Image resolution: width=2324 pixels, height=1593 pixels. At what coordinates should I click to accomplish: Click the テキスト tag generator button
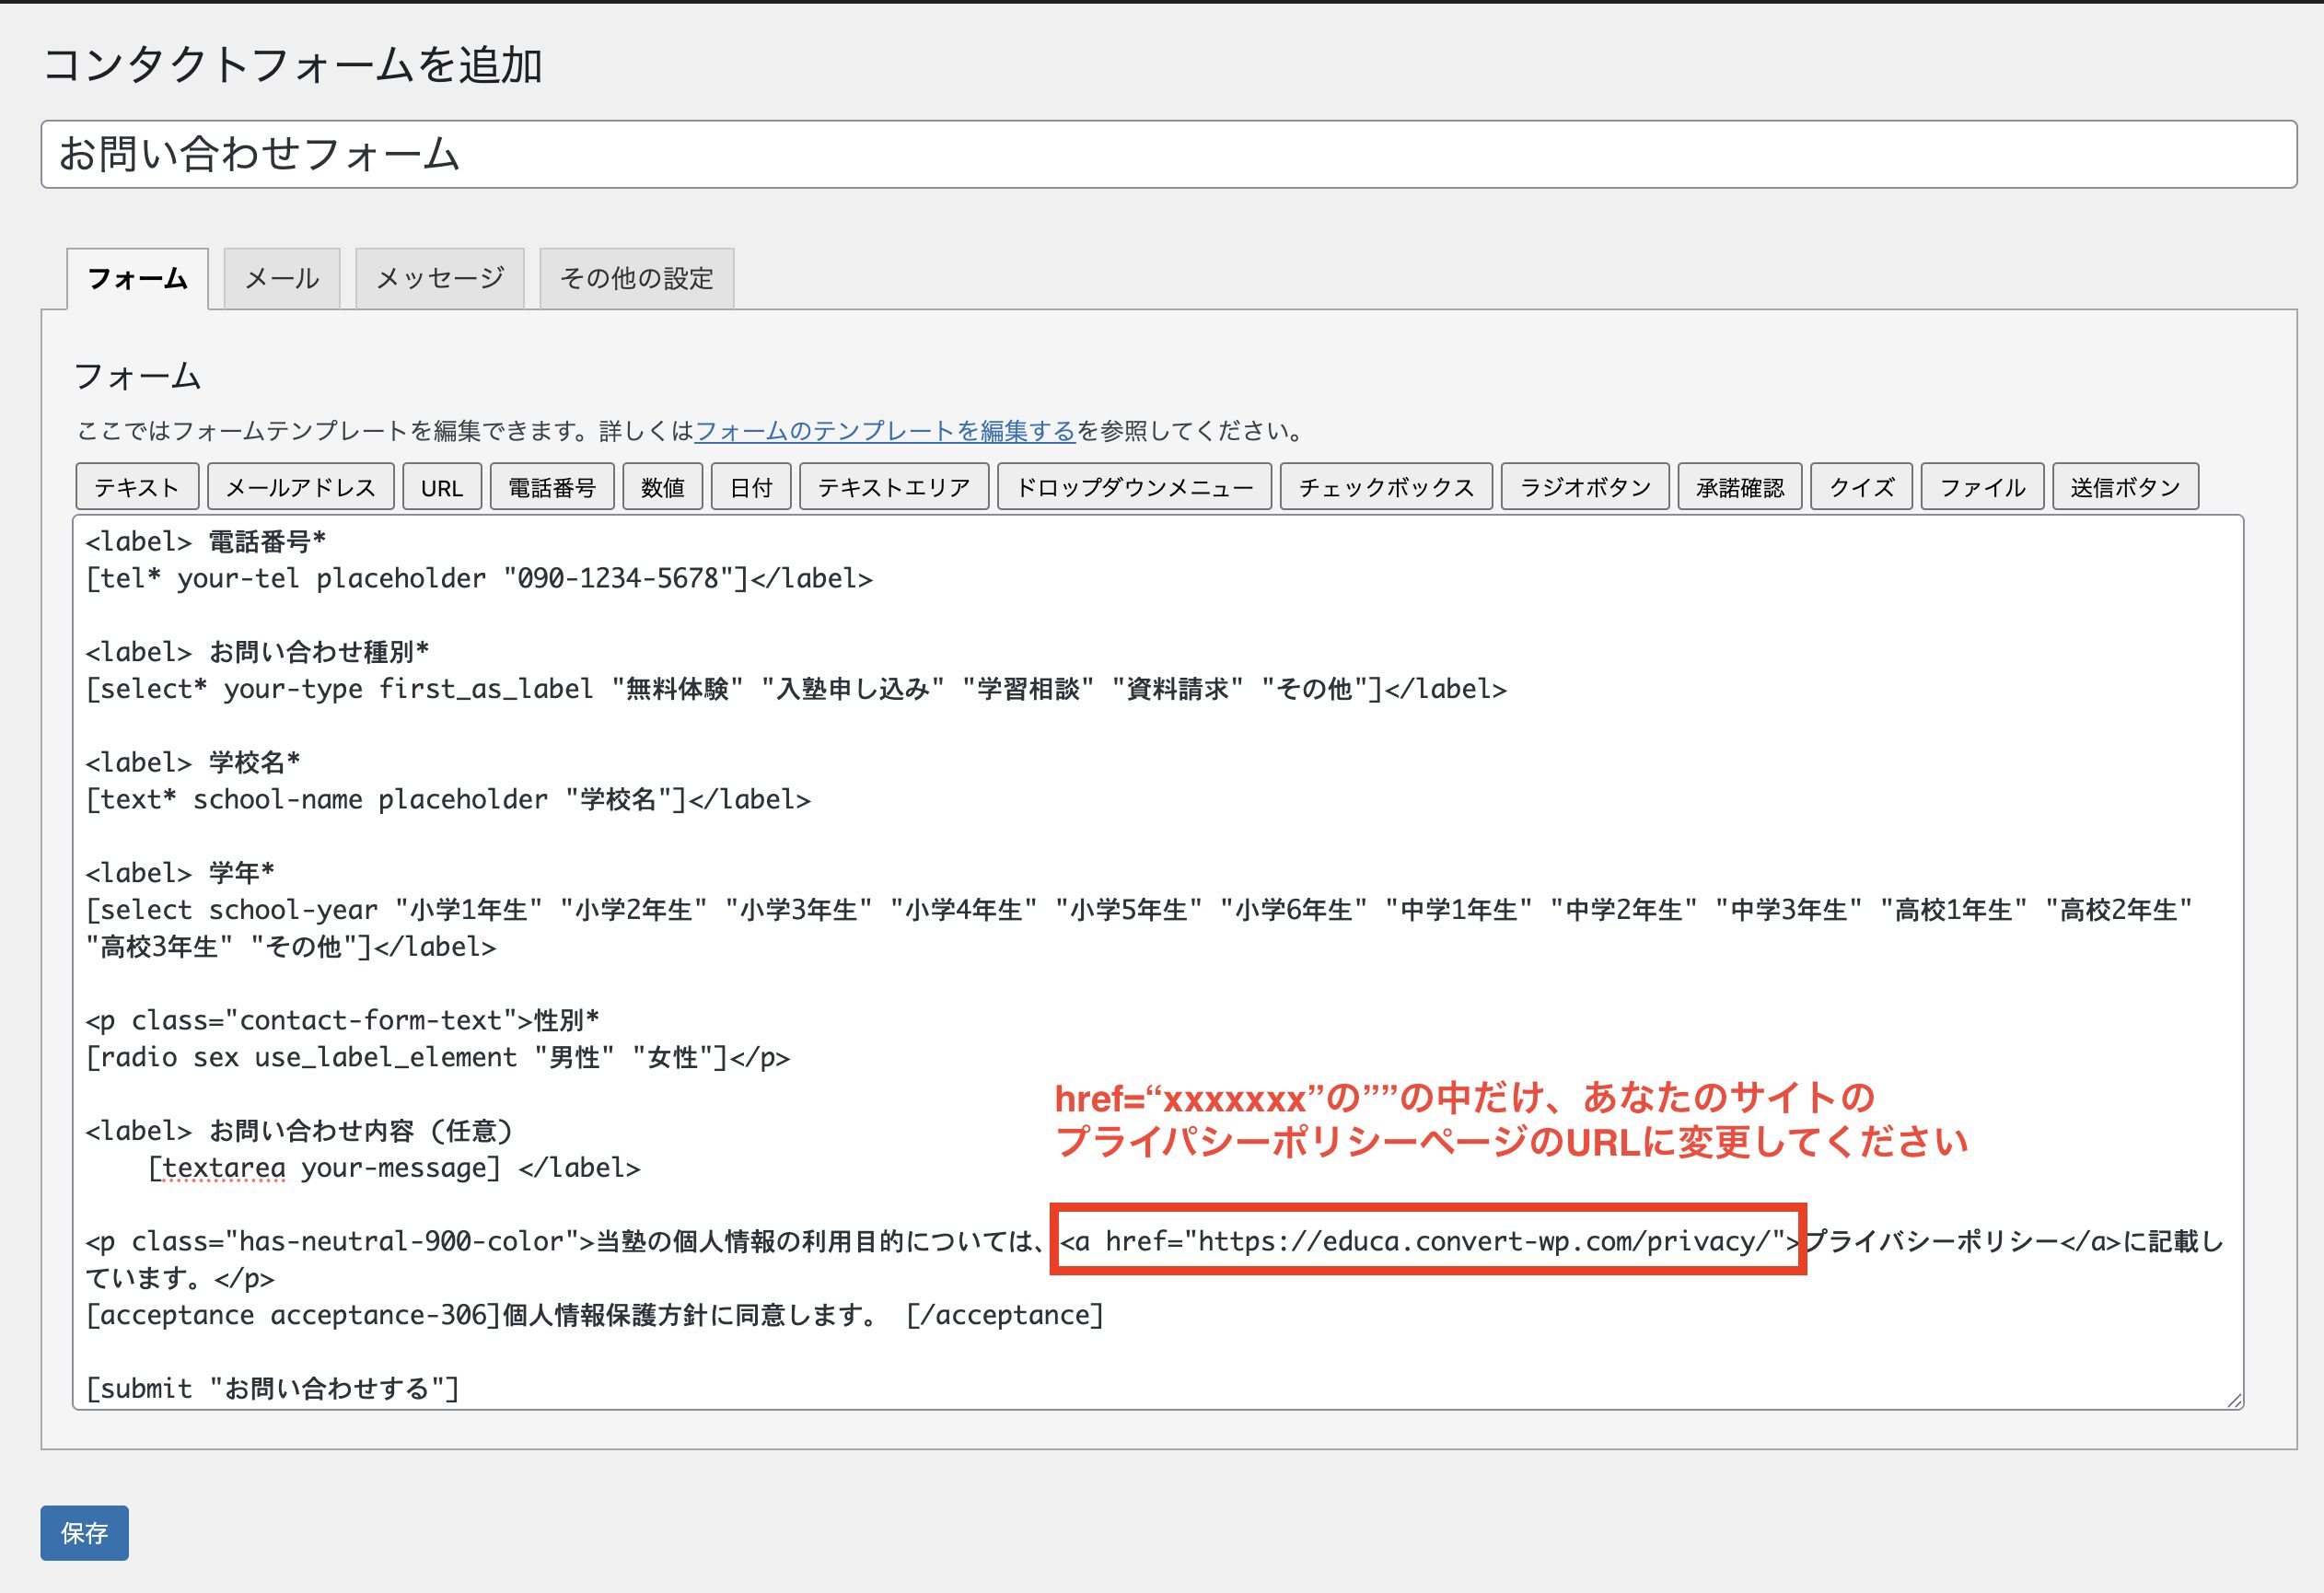click(137, 487)
